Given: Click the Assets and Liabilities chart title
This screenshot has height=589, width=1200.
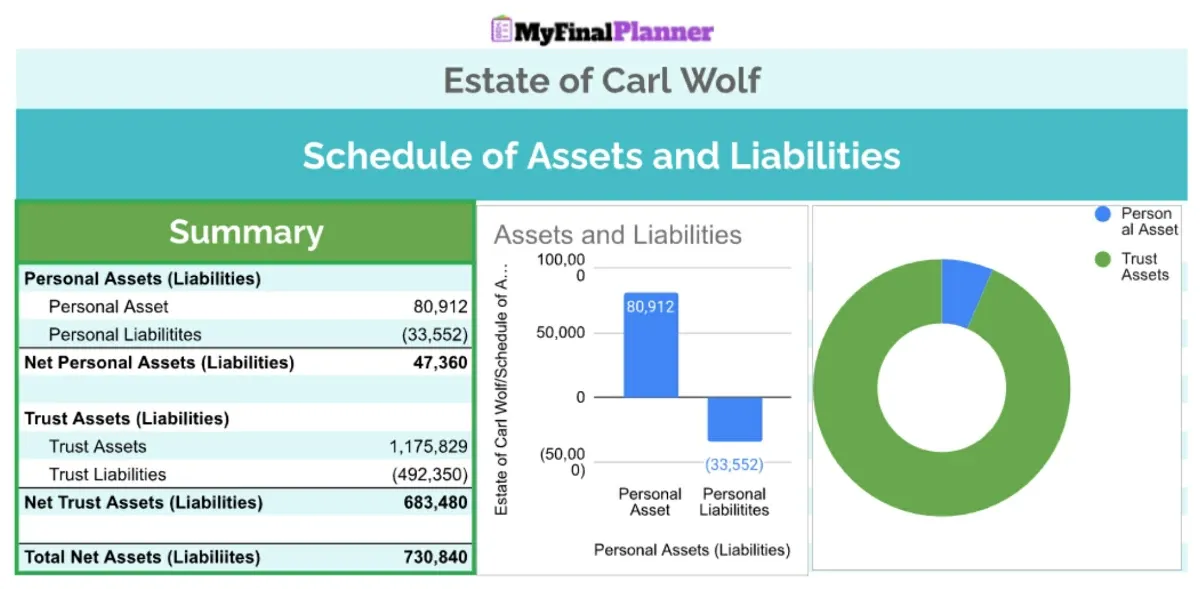Looking at the screenshot, I should [618, 235].
